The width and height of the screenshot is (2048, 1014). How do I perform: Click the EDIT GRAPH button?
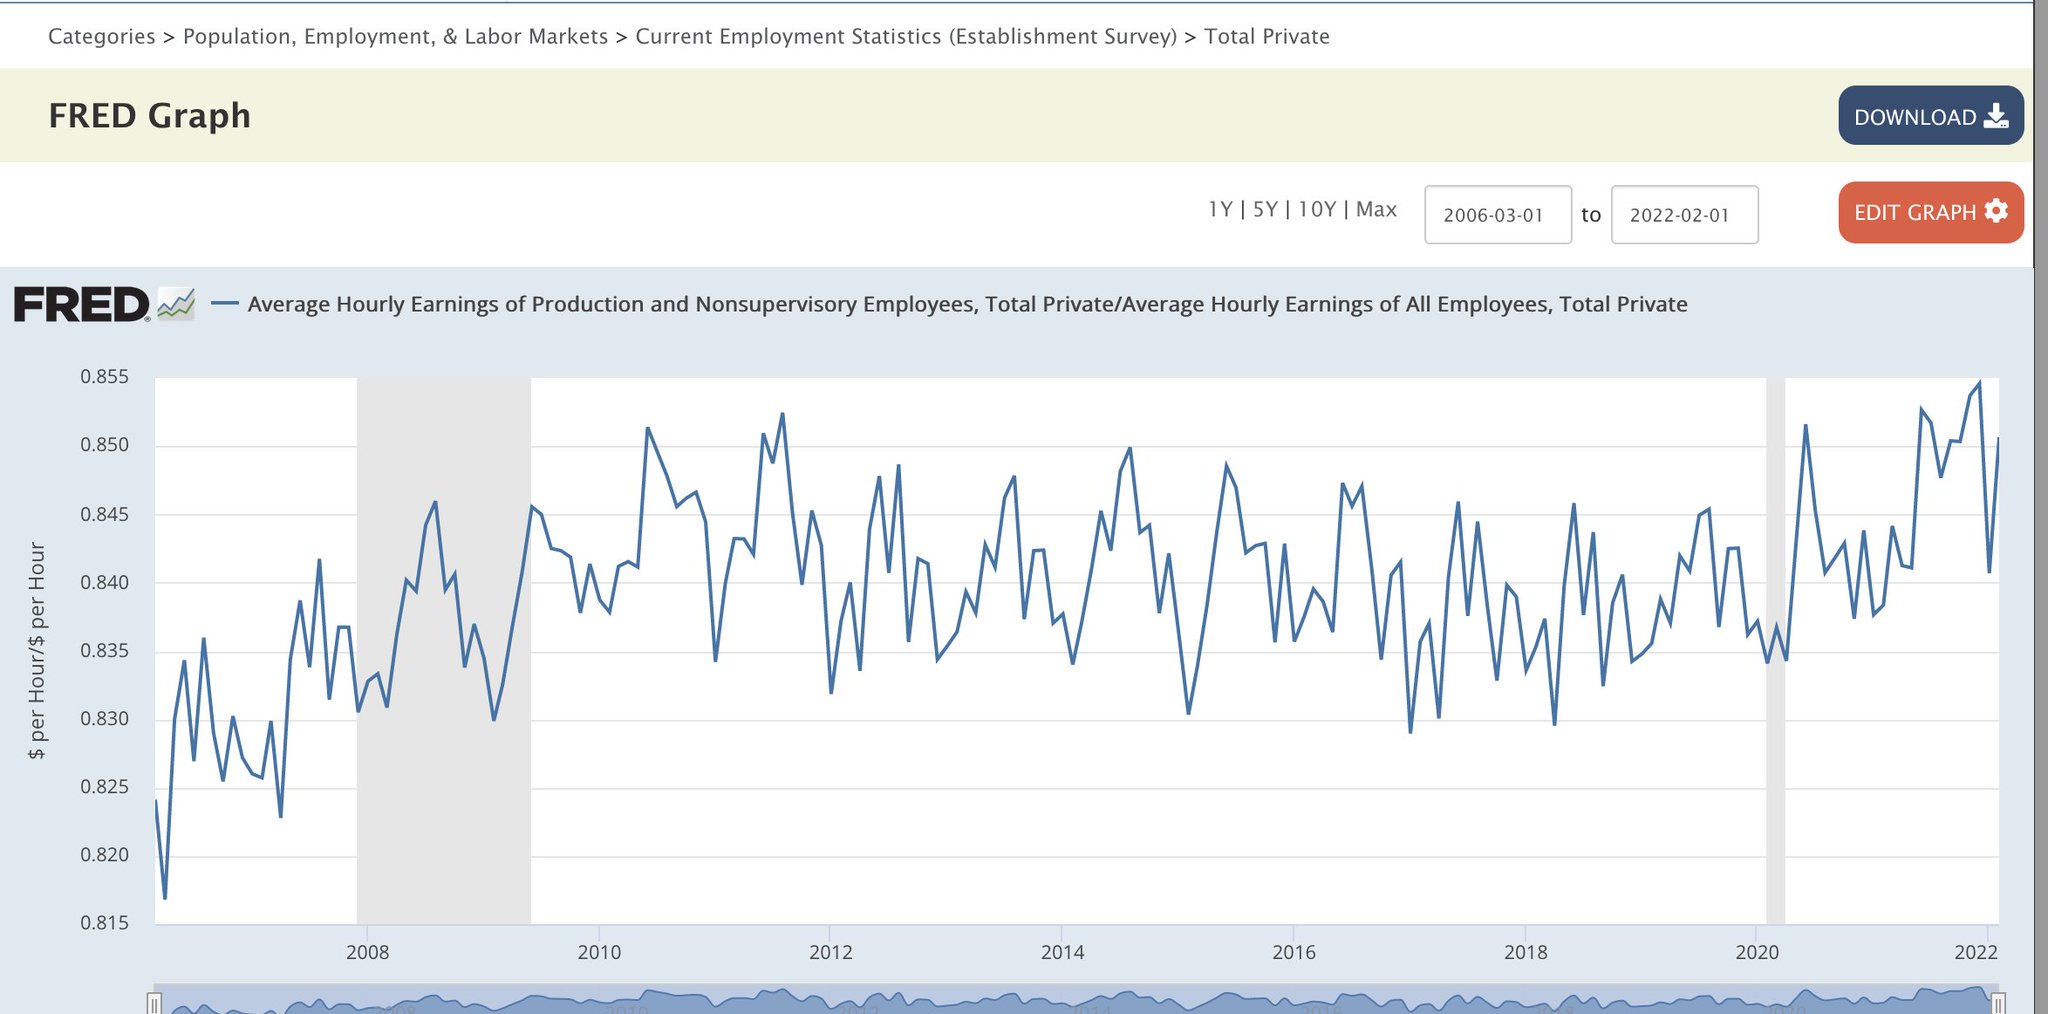click(1930, 212)
